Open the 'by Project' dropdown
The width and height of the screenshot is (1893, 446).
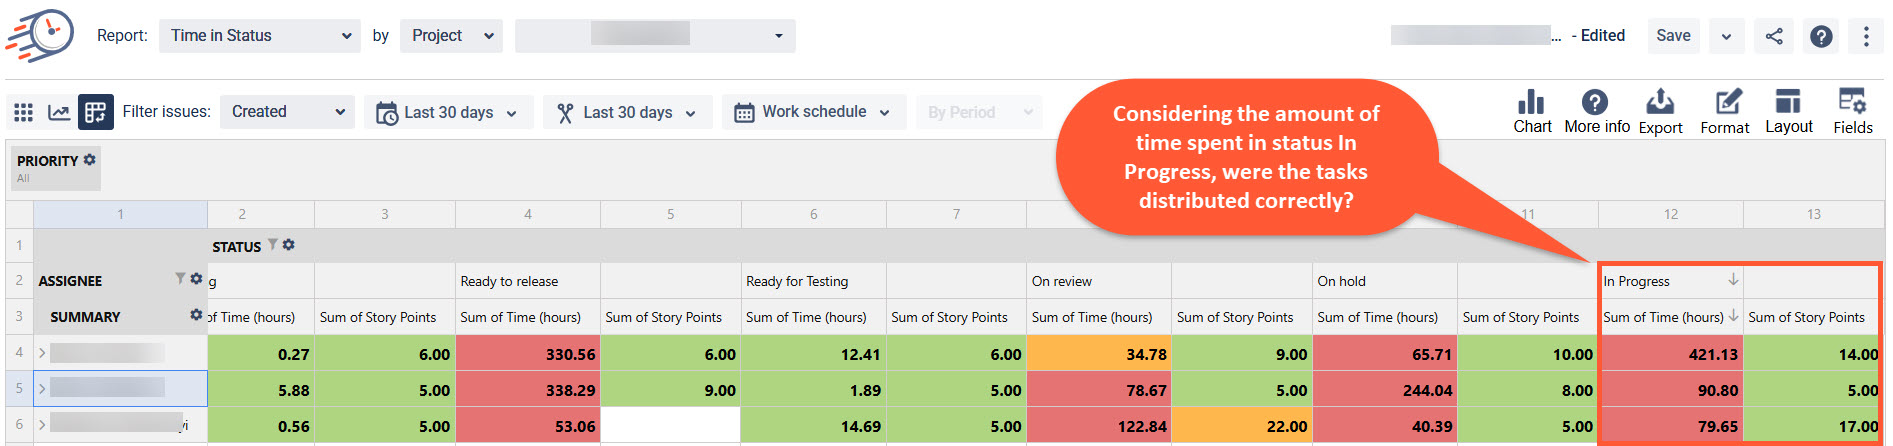pos(452,36)
